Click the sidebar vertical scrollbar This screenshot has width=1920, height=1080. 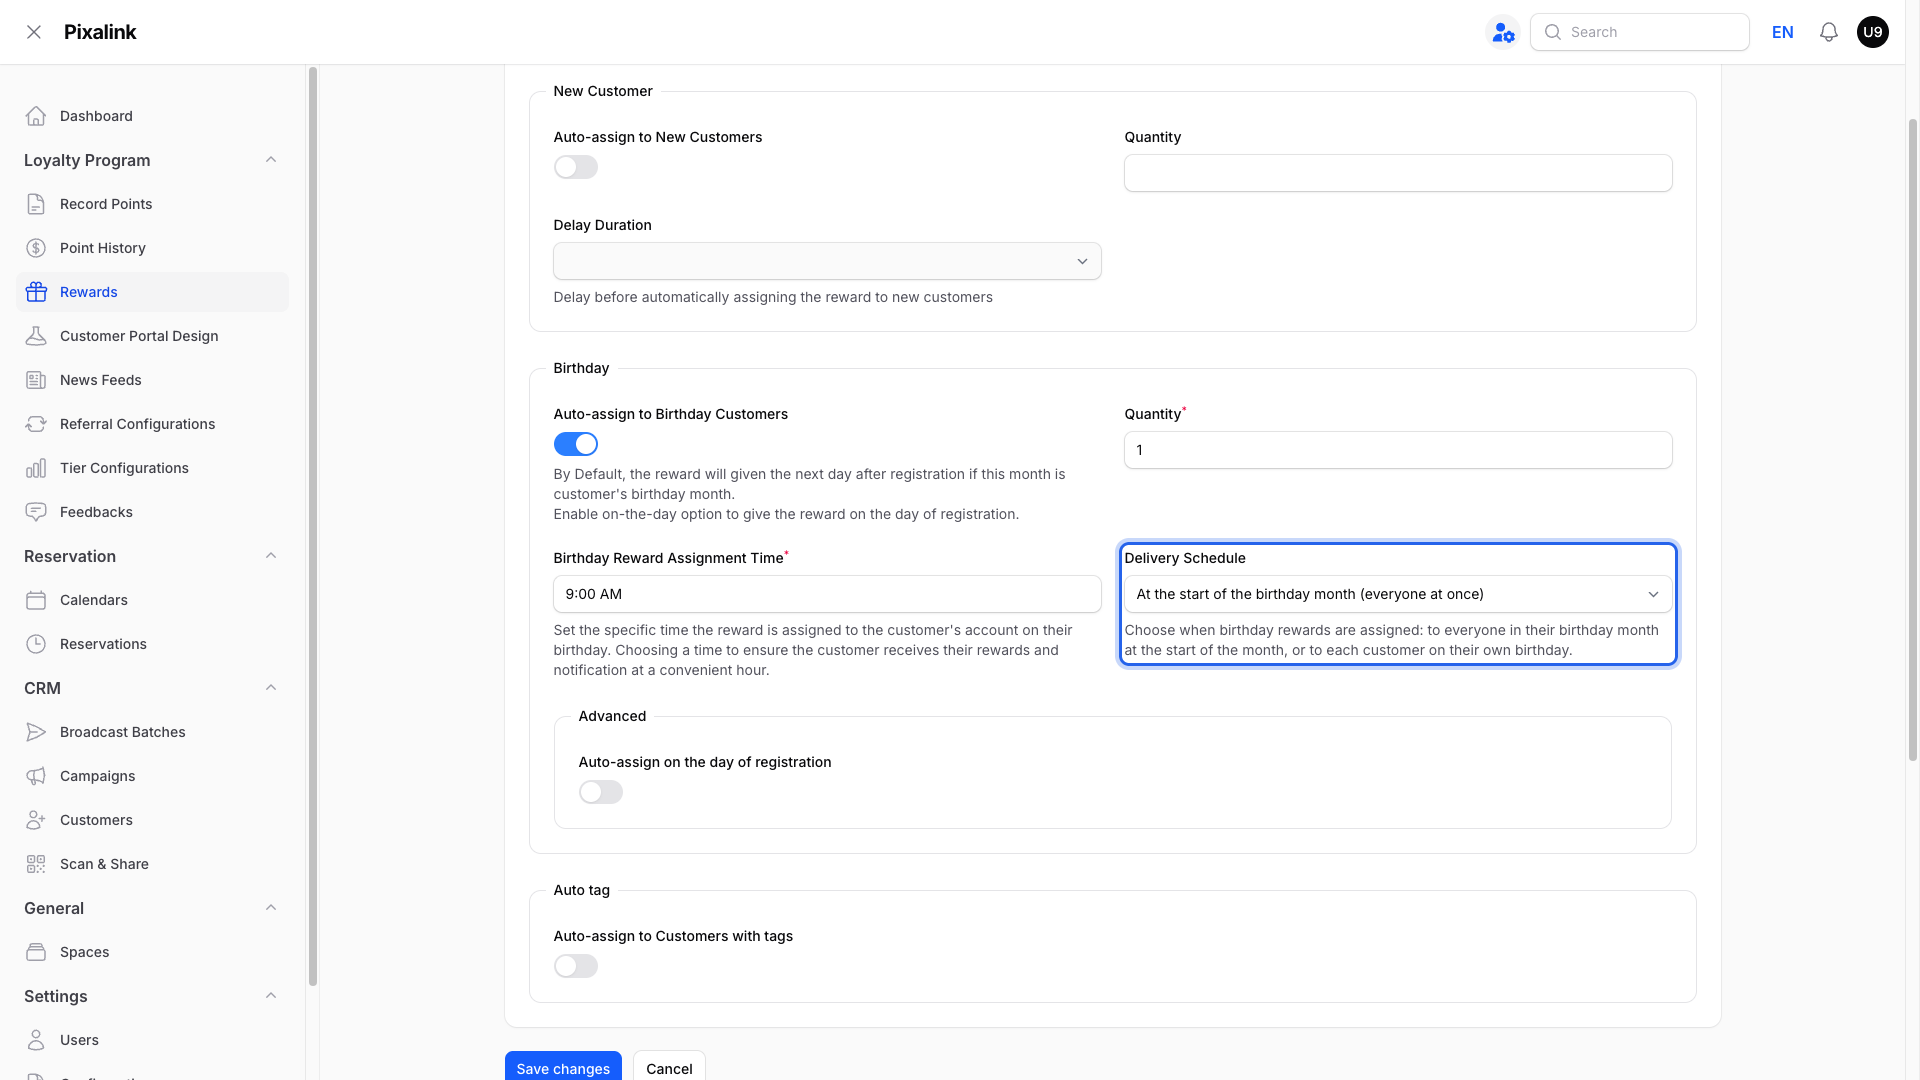coord(313,526)
